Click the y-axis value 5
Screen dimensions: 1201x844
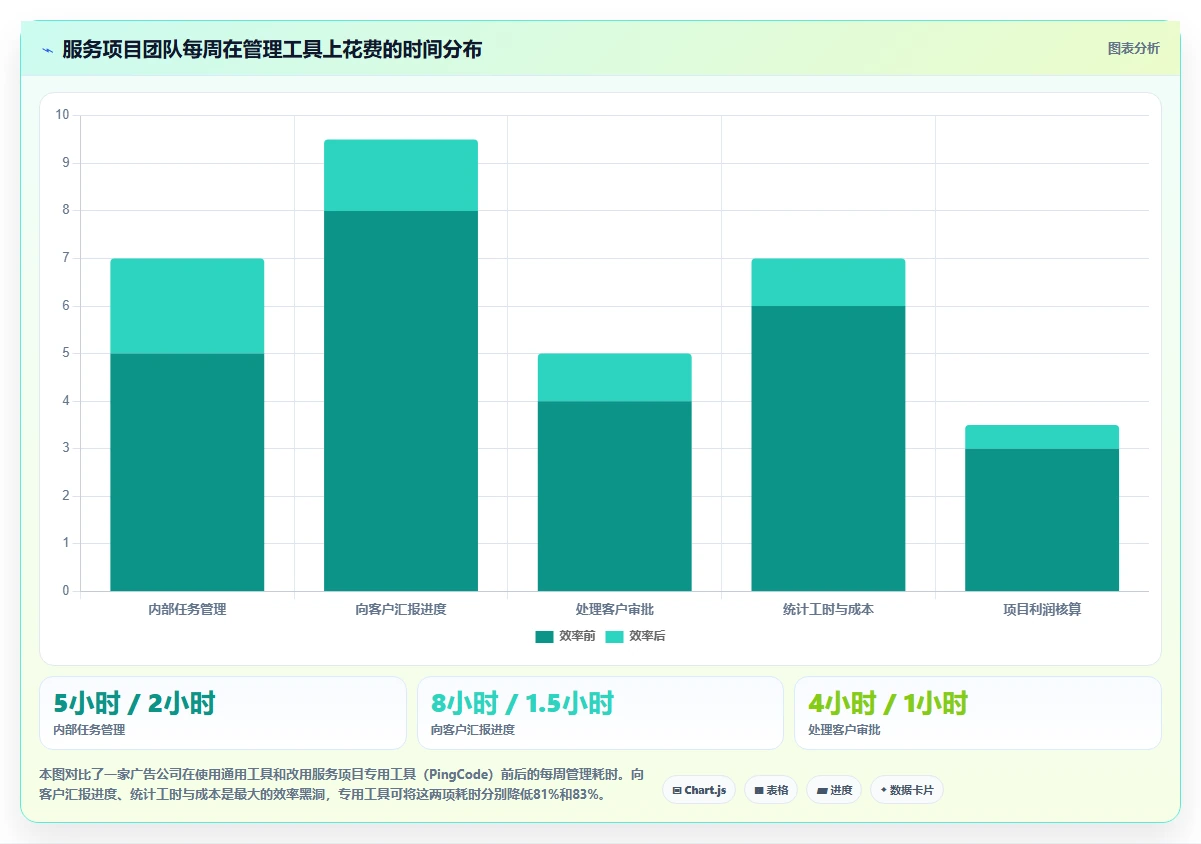pos(66,353)
